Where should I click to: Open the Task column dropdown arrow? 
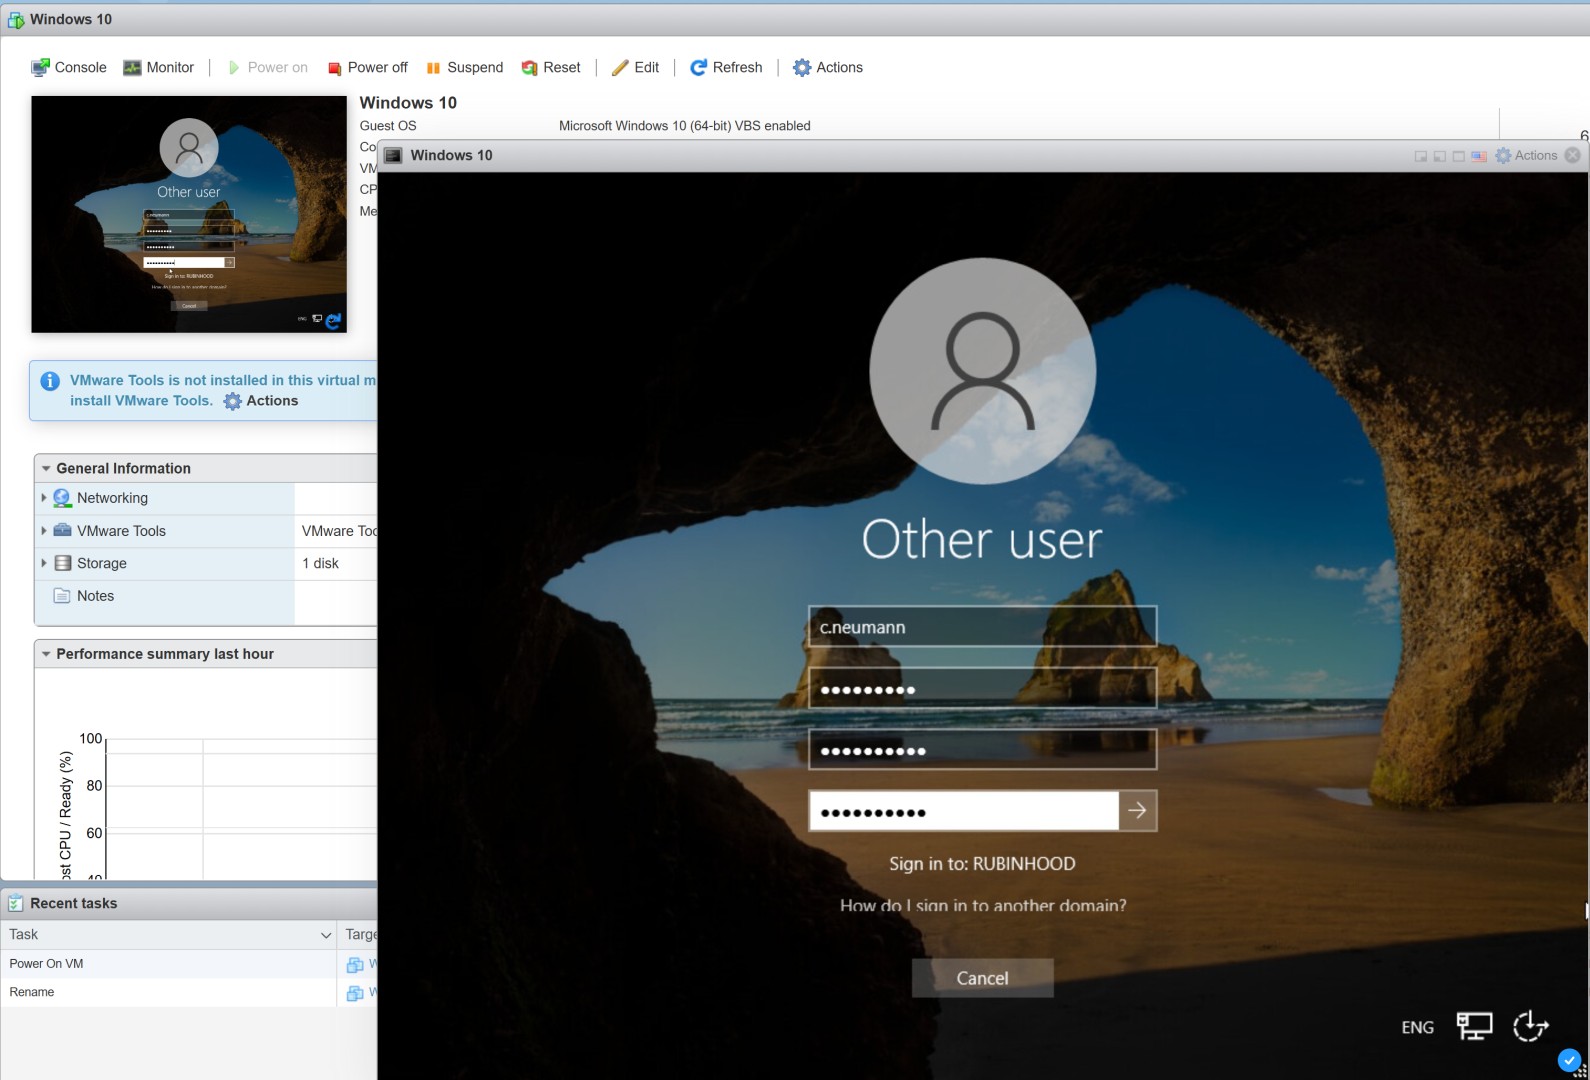click(325, 935)
